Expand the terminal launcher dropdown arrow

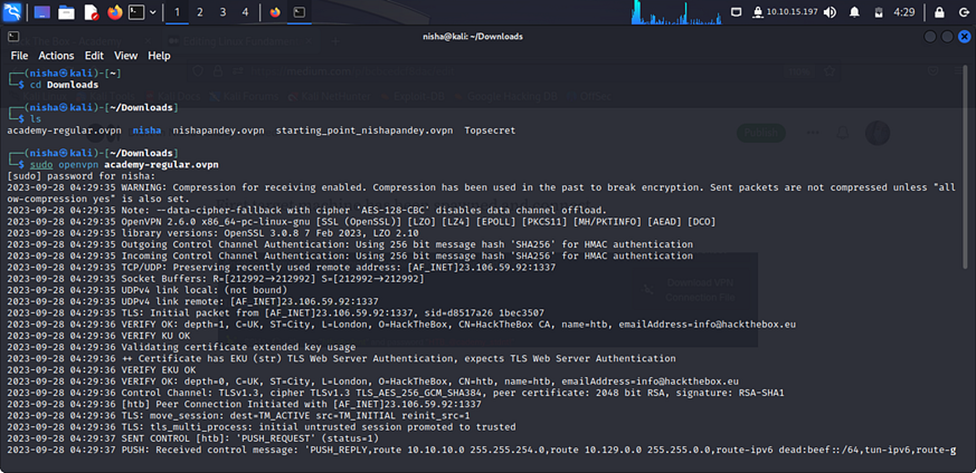153,12
